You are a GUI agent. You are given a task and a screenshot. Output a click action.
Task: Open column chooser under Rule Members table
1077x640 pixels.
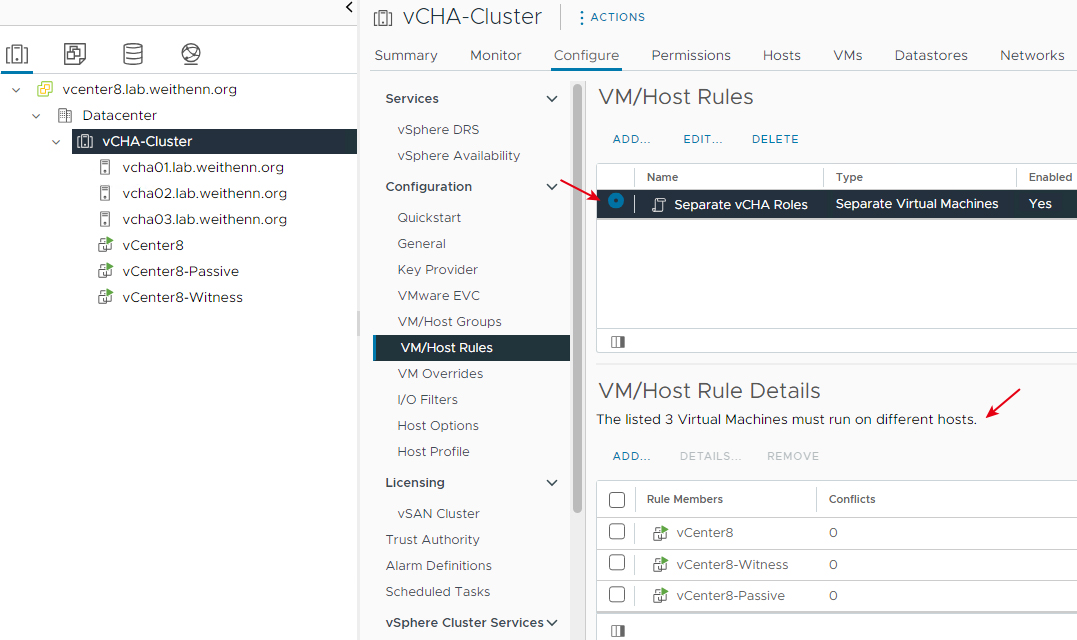tap(617, 630)
